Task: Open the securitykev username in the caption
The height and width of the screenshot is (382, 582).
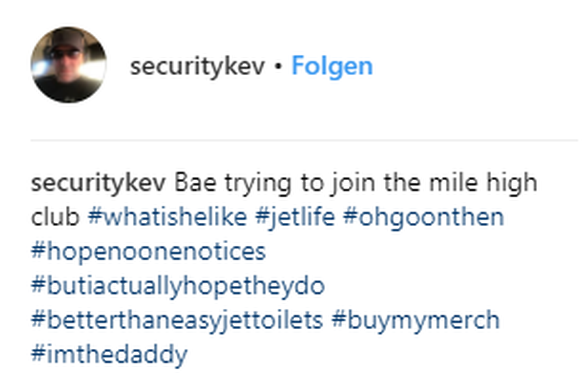Action: point(98,183)
